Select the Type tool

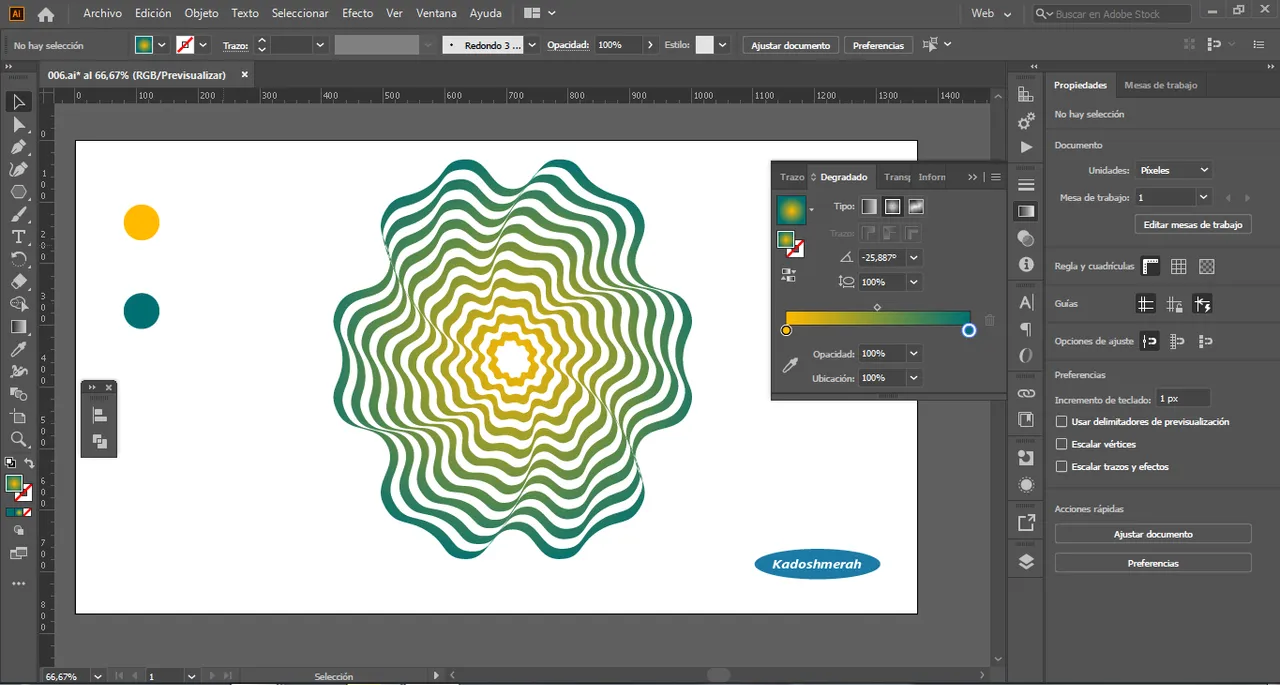pos(18,237)
